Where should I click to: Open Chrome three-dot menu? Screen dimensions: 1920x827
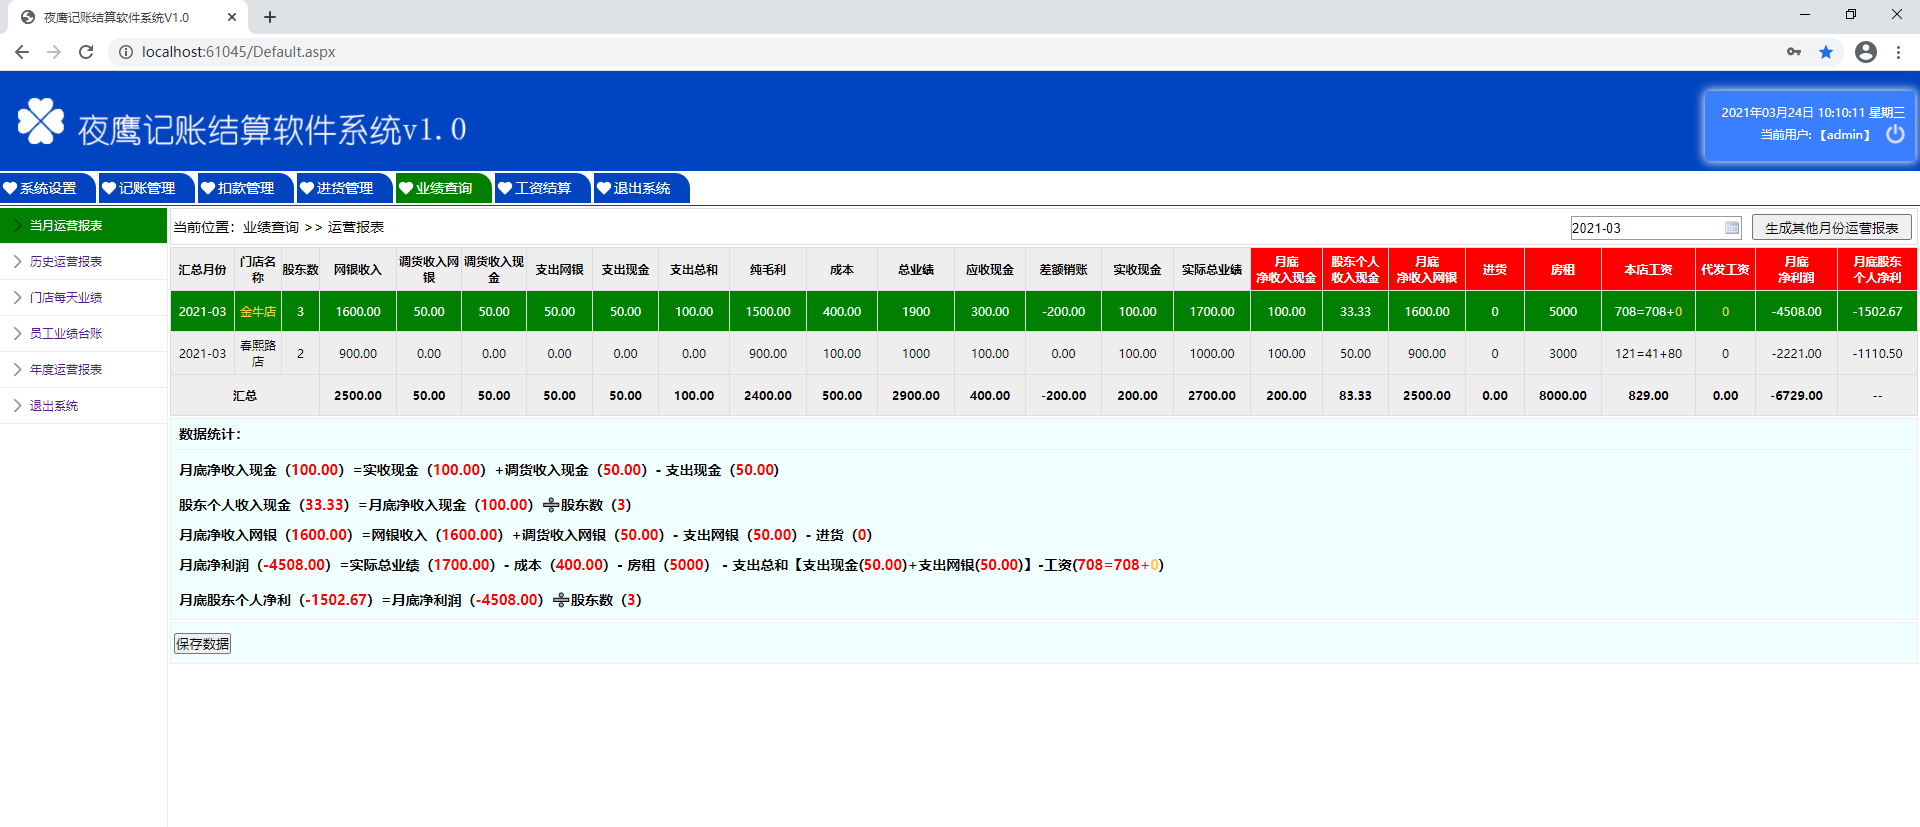[x=1898, y=52]
